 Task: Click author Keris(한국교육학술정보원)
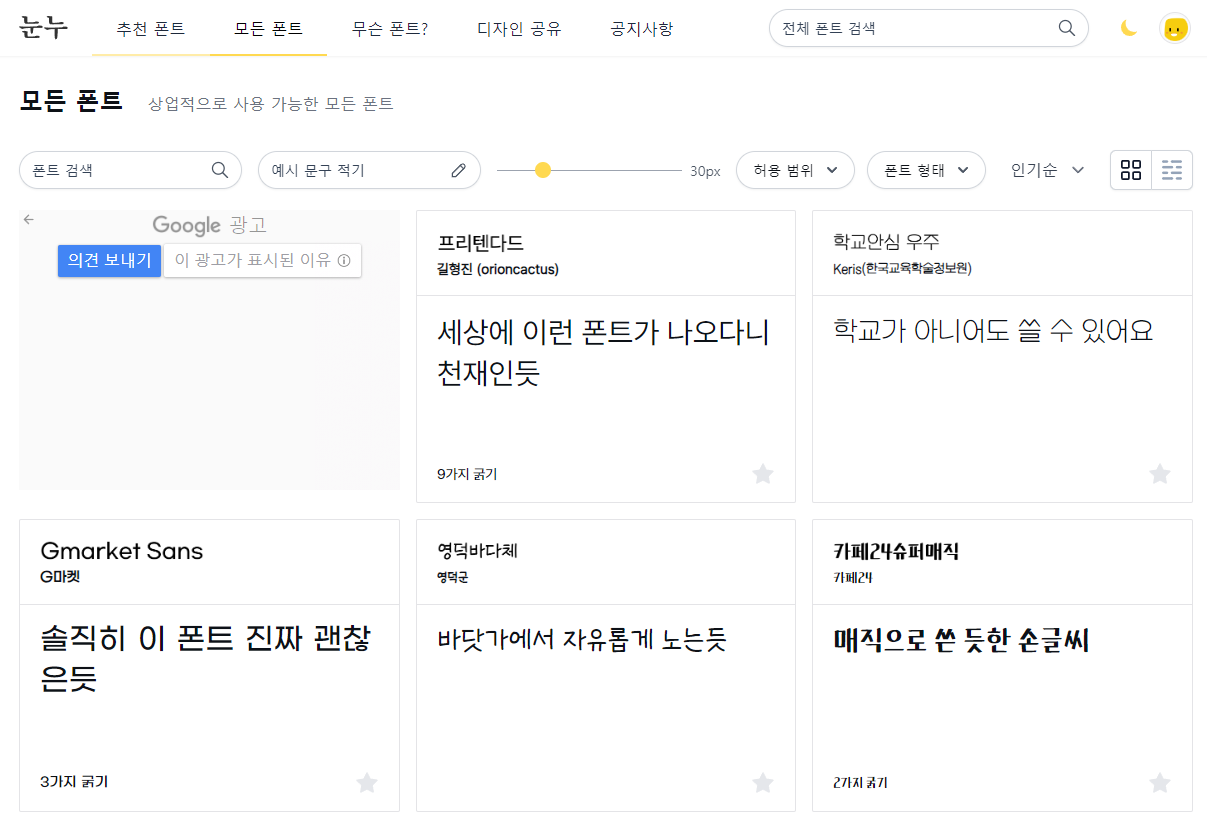click(902, 269)
